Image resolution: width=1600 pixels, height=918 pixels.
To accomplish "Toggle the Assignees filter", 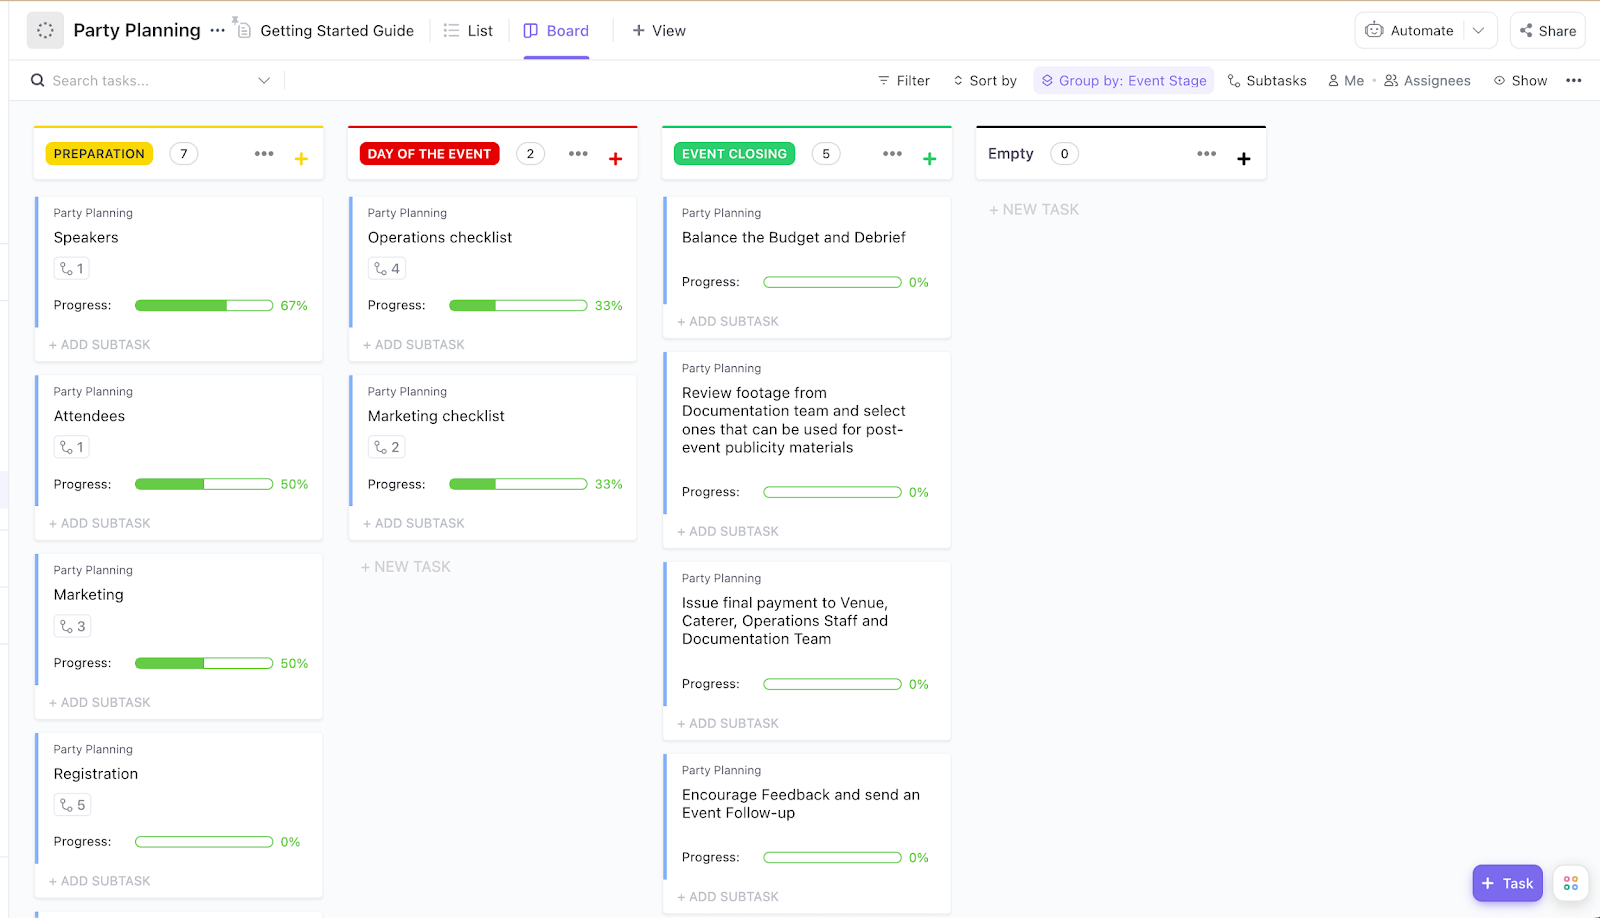I will (1427, 81).
